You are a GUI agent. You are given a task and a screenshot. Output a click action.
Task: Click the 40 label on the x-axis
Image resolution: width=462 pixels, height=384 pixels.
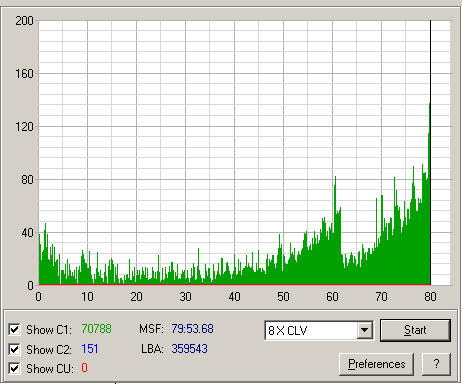pyautogui.click(x=234, y=296)
